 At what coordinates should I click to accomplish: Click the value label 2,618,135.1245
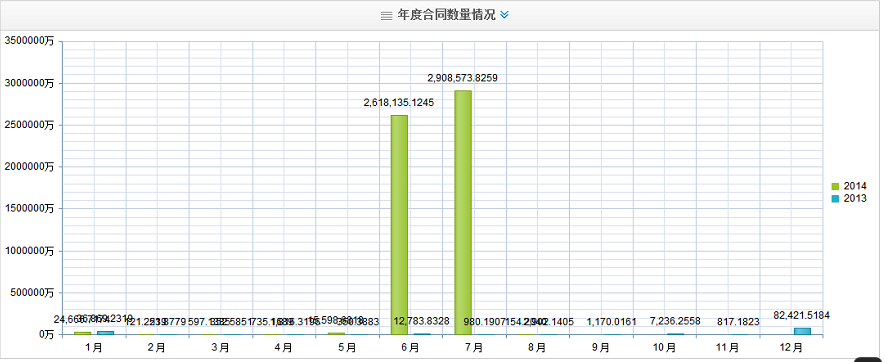(x=398, y=103)
